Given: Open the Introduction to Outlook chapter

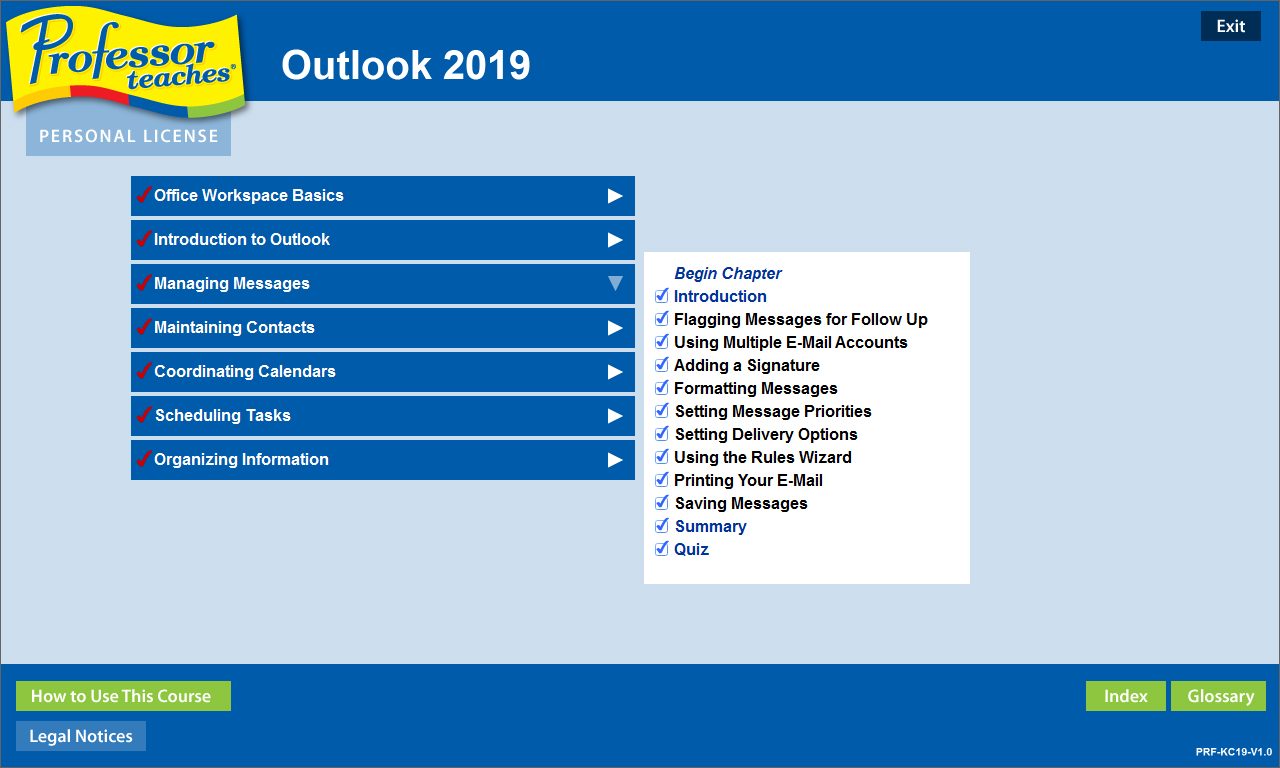Looking at the screenshot, I should 242,240.
